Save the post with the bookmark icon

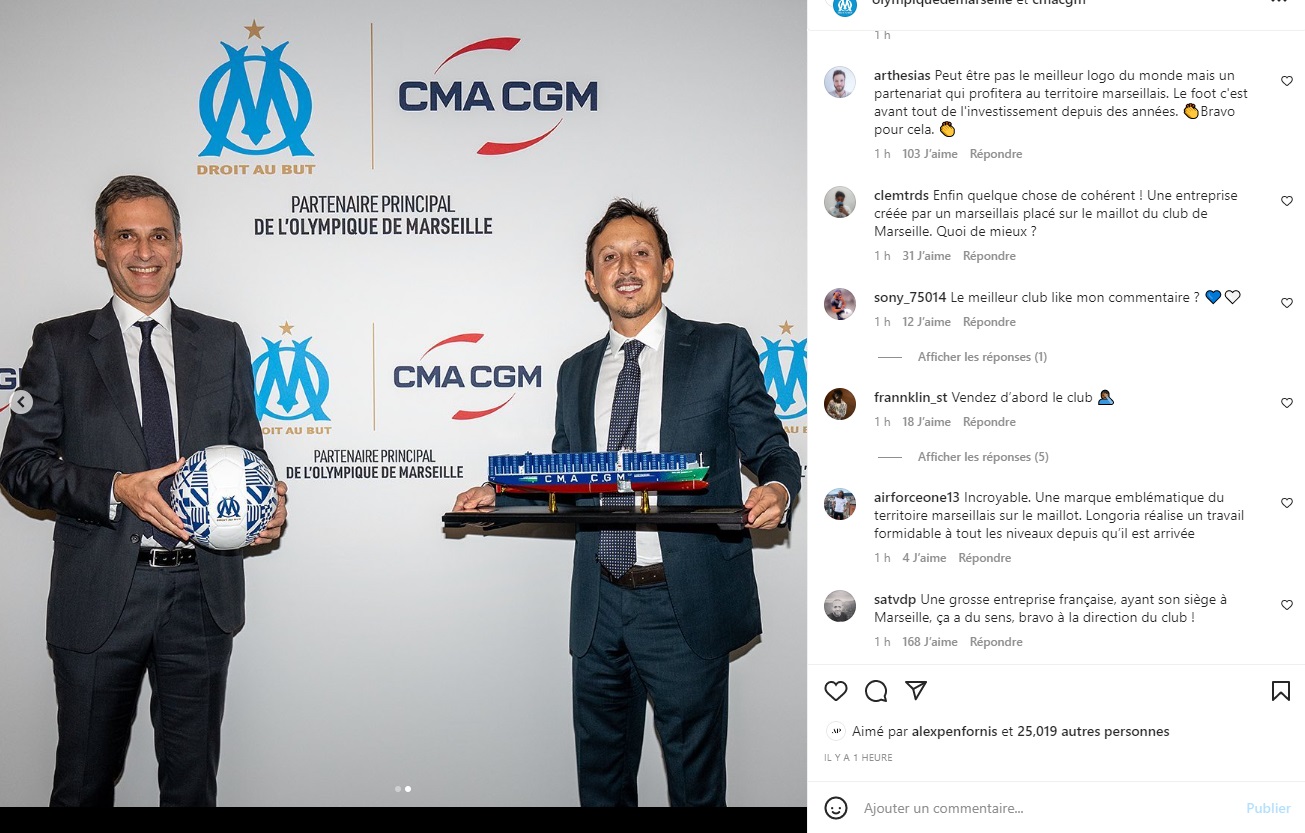1281,691
